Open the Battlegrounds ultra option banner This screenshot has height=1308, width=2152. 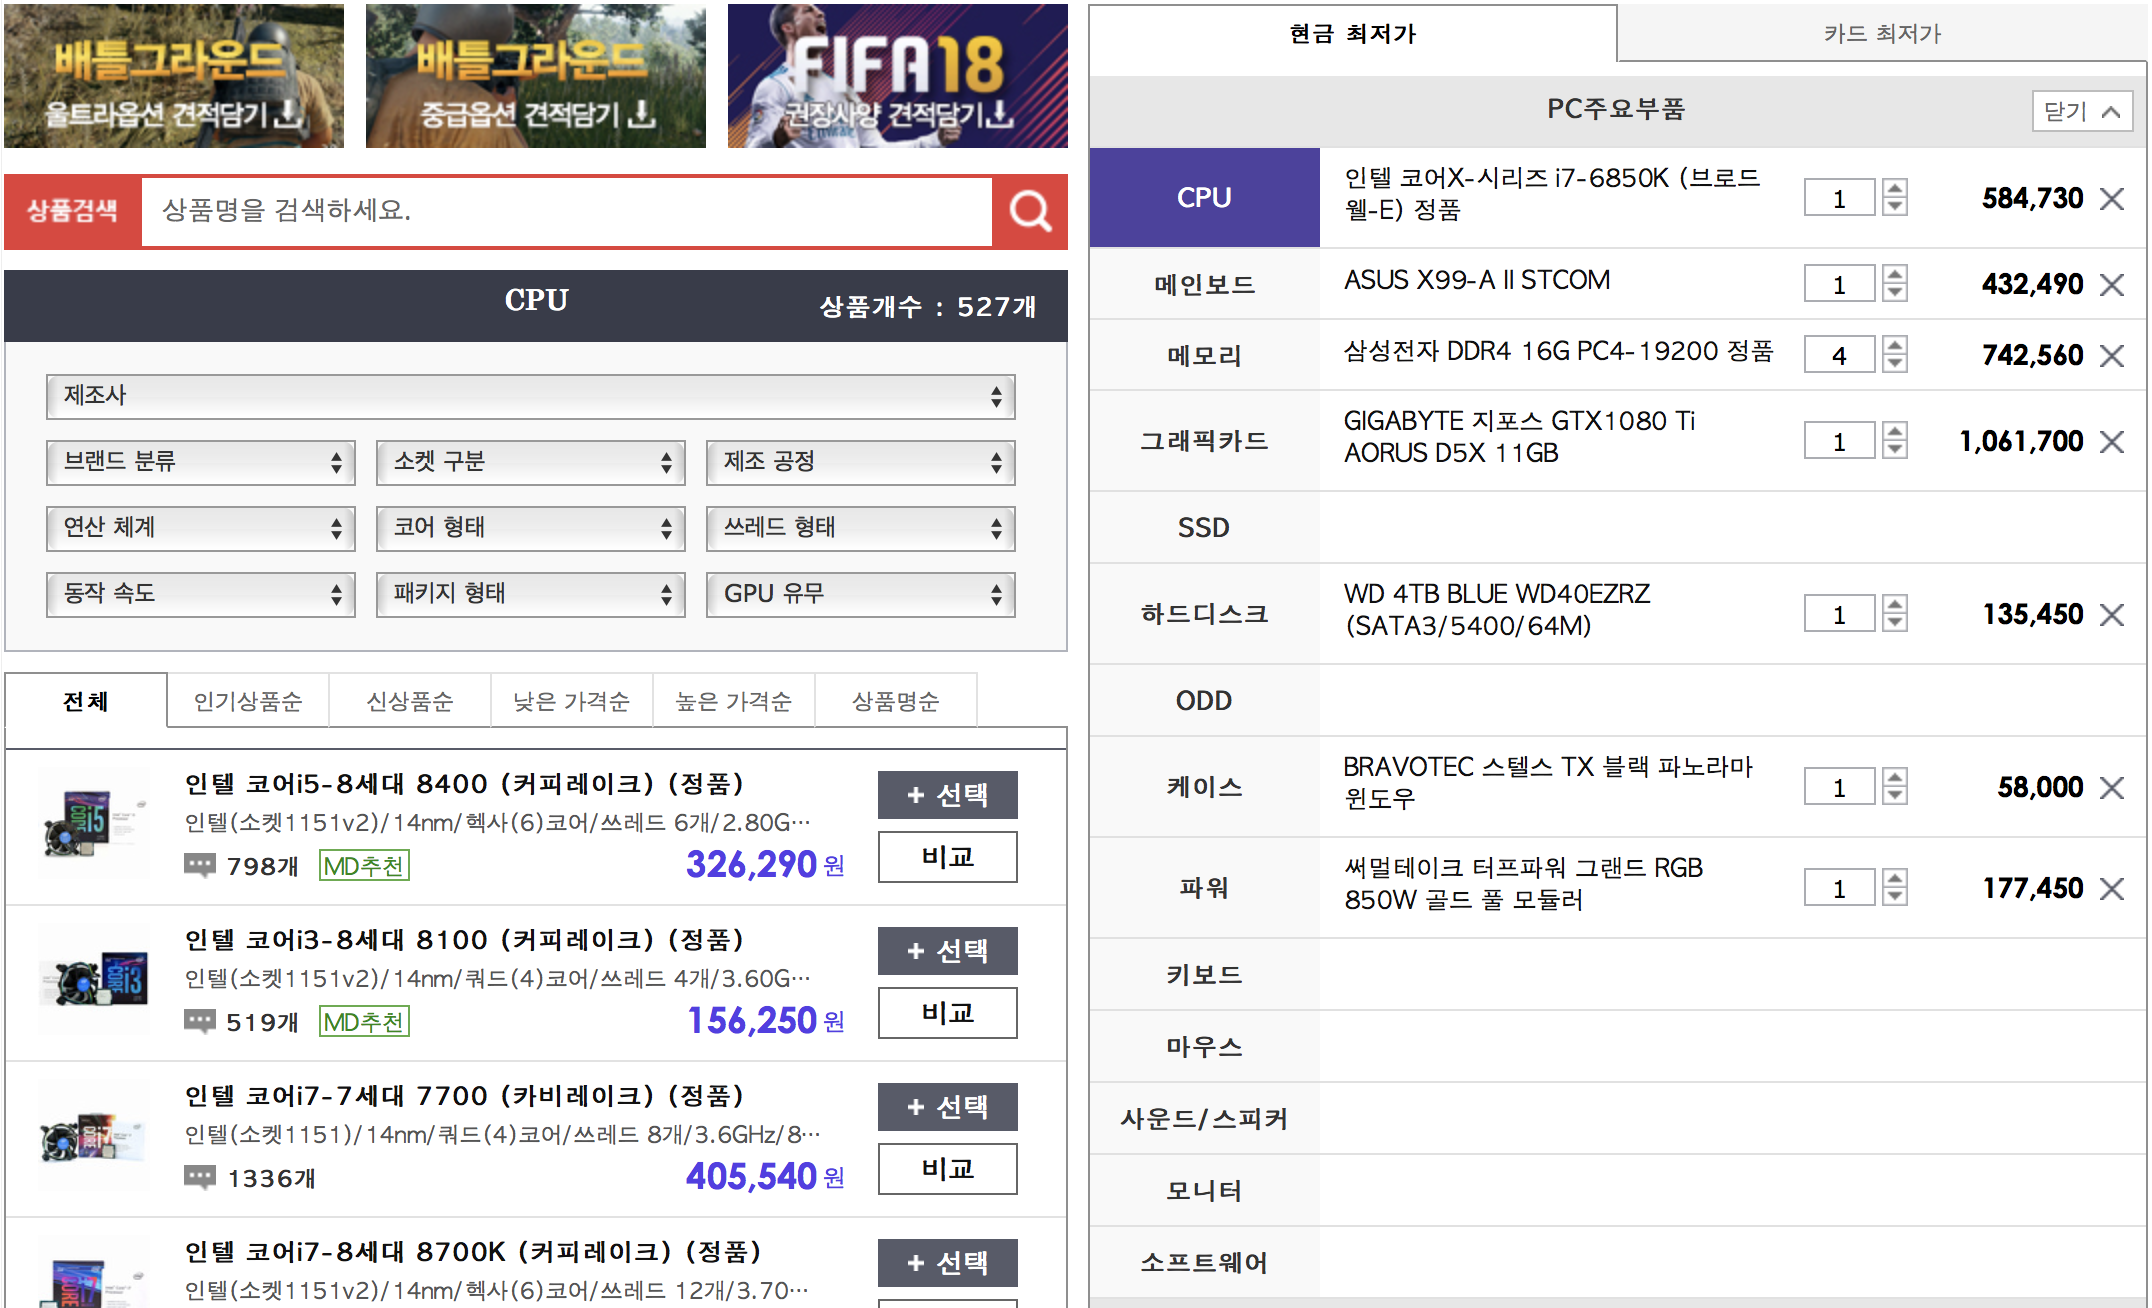pyautogui.click(x=174, y=76)
